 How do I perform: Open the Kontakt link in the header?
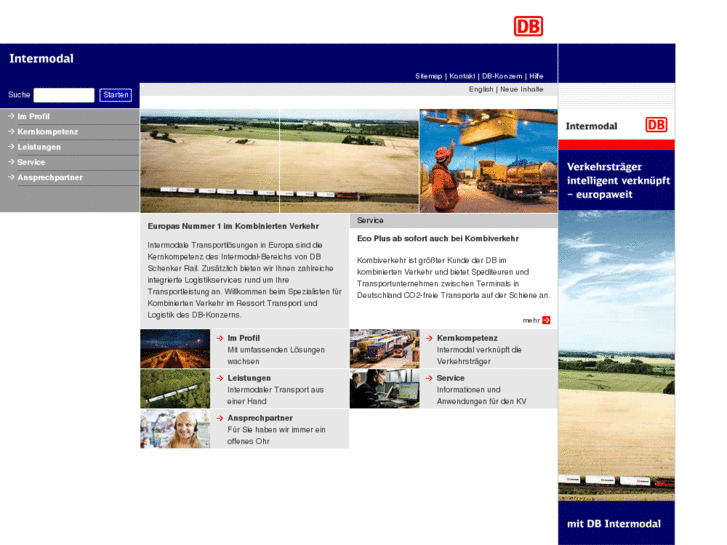[462, 76]
